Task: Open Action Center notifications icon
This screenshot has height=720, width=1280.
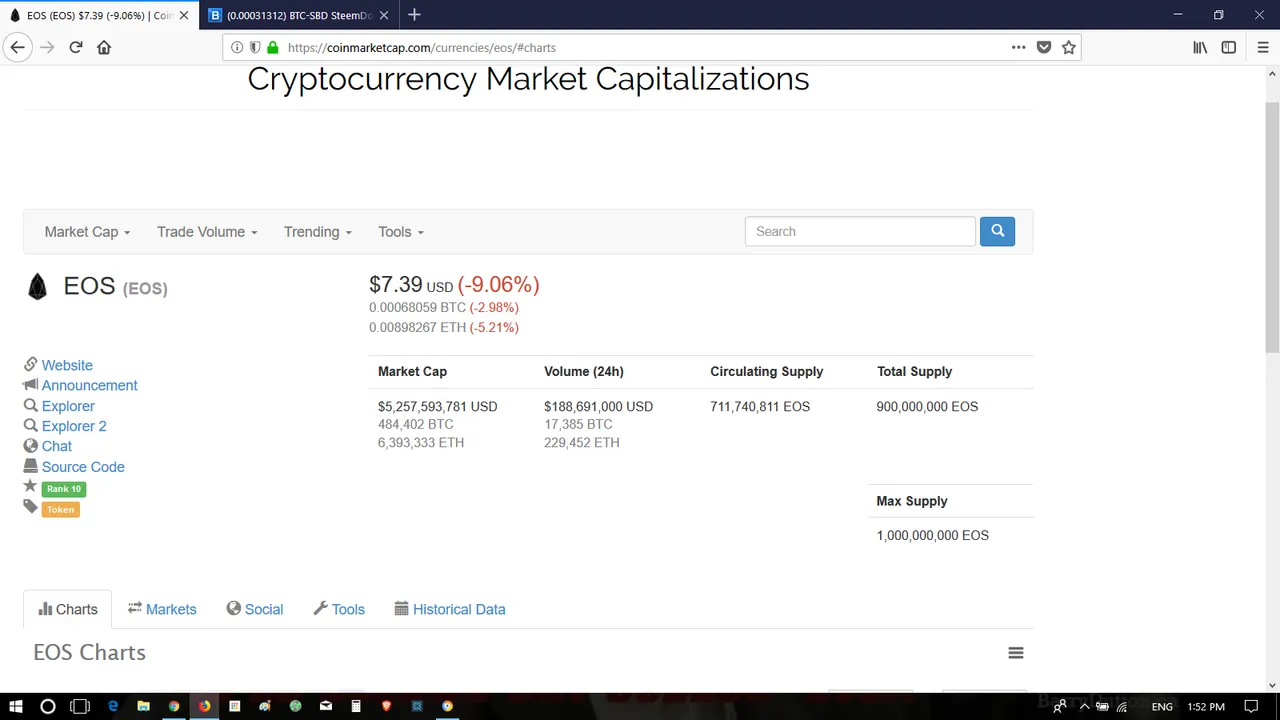Action: [x=1250, y=707]
